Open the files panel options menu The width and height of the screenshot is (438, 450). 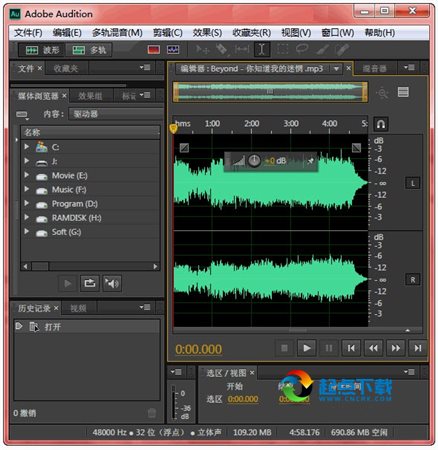[x=145, y=68]
